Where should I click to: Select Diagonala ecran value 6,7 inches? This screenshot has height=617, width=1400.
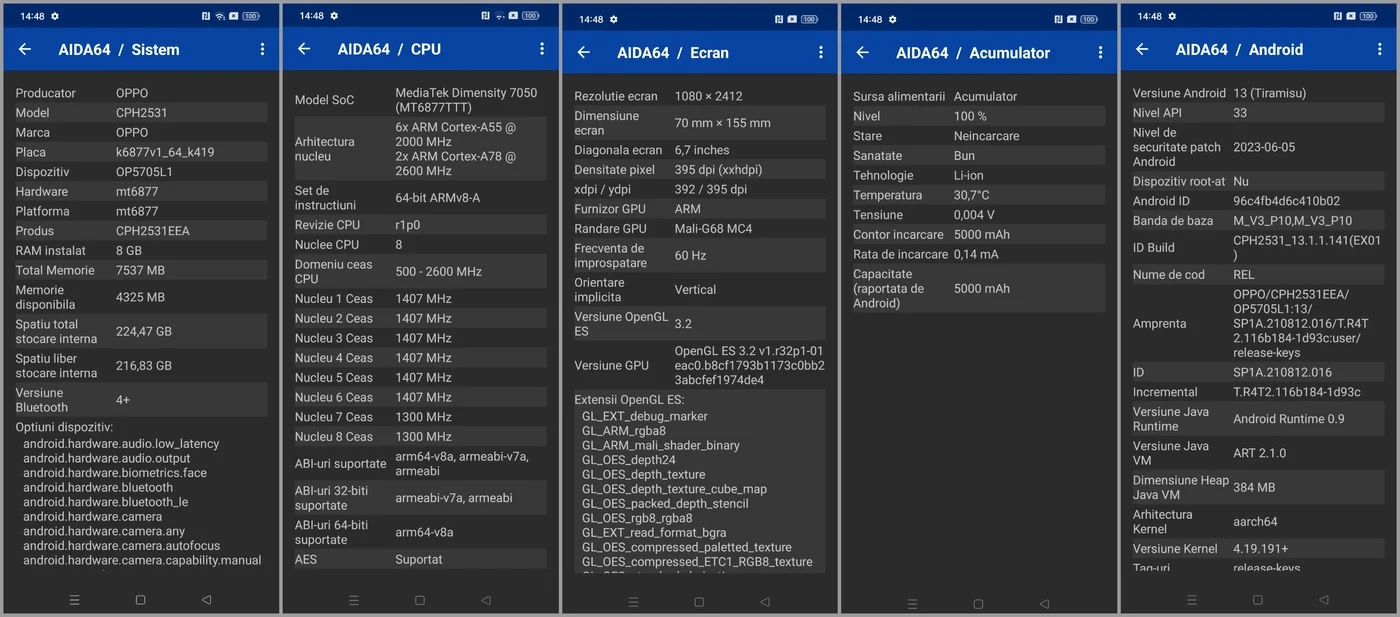pos(702,150)
